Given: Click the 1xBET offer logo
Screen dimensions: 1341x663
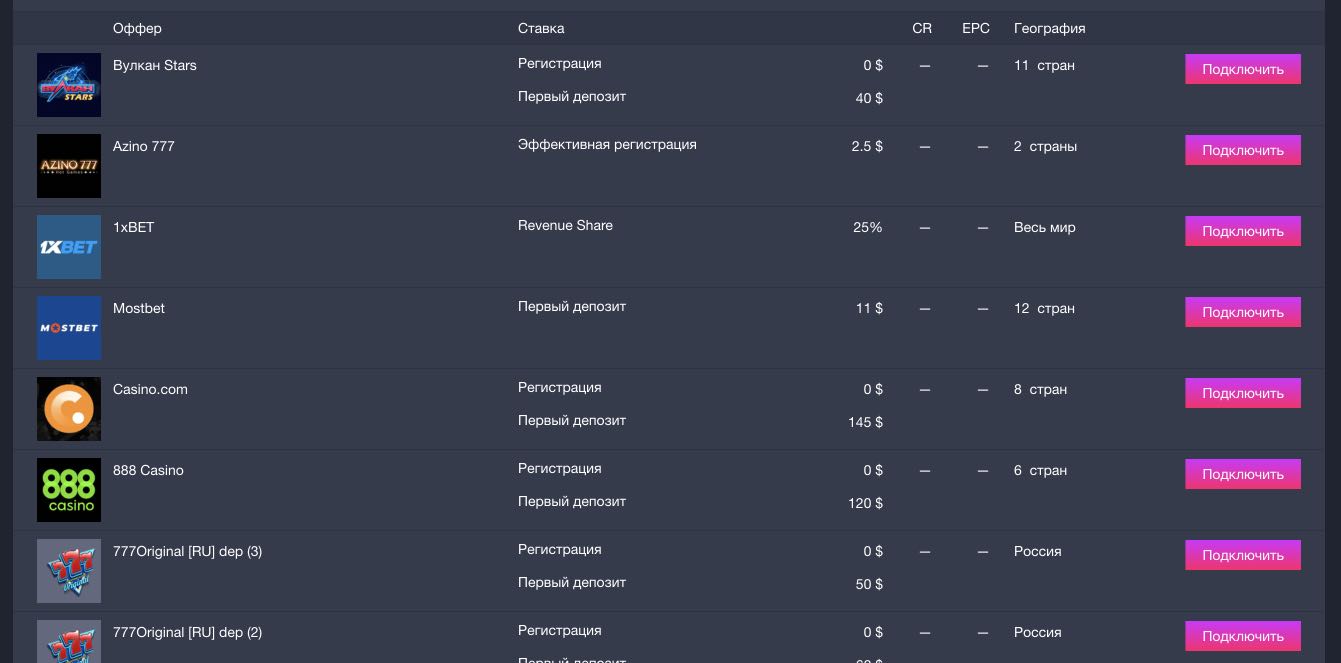Looking at the screenshot, I should click(x=69, y=247).
